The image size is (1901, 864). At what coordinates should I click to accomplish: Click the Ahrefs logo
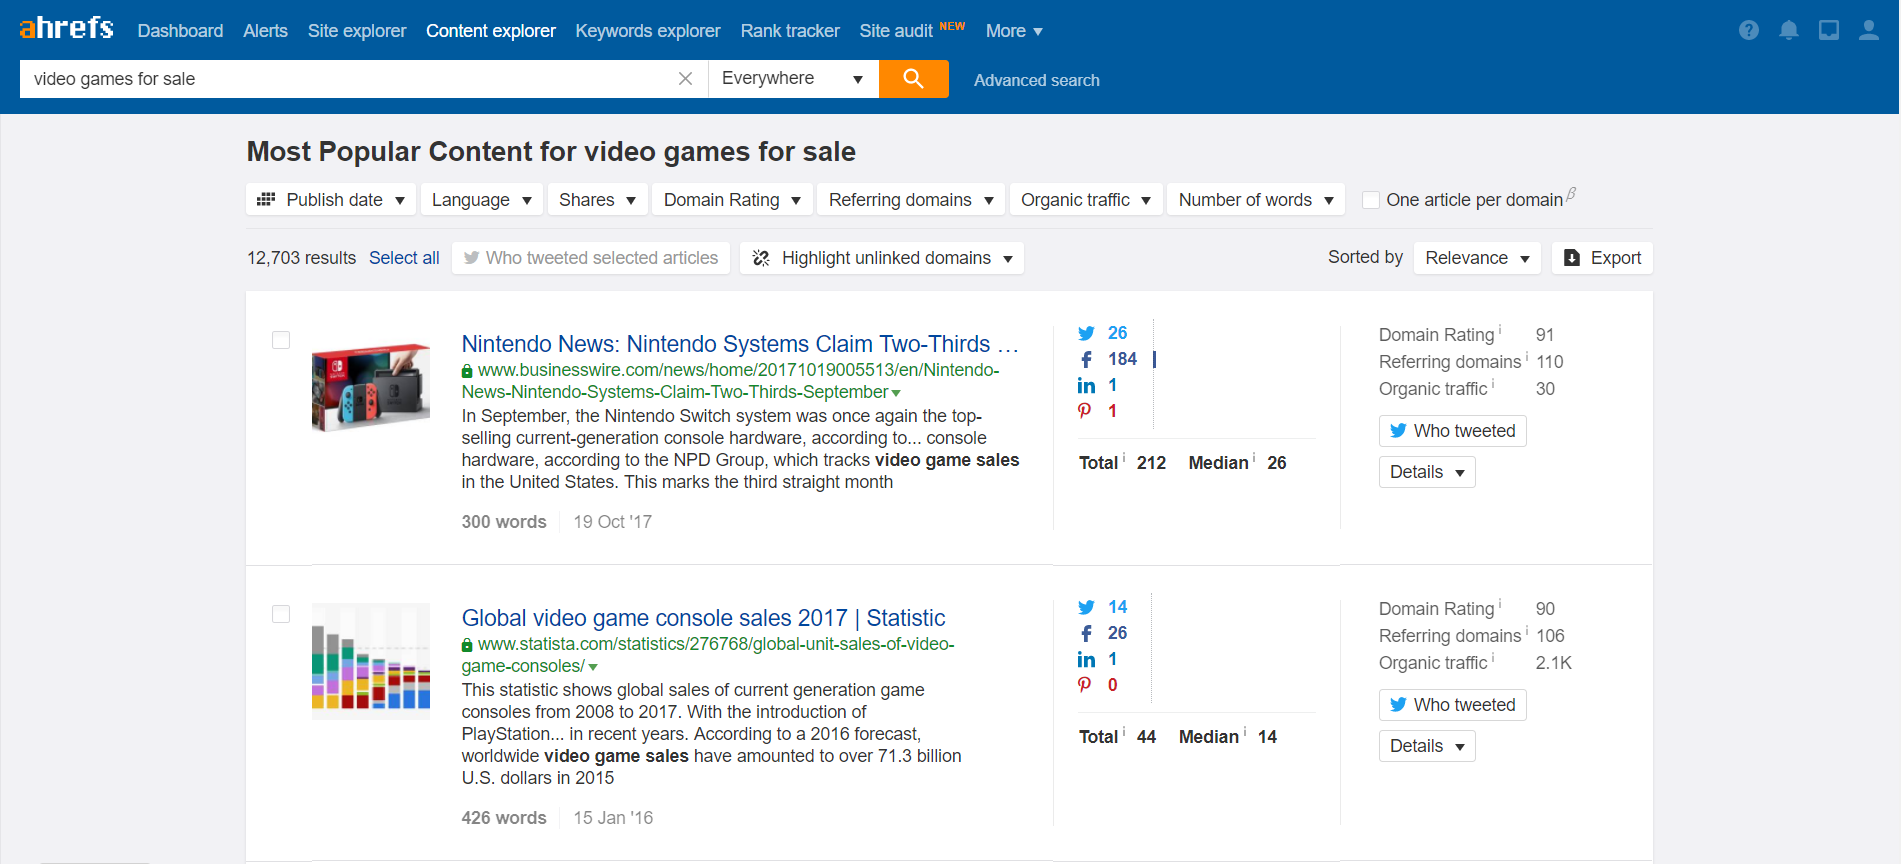[66, 28]
